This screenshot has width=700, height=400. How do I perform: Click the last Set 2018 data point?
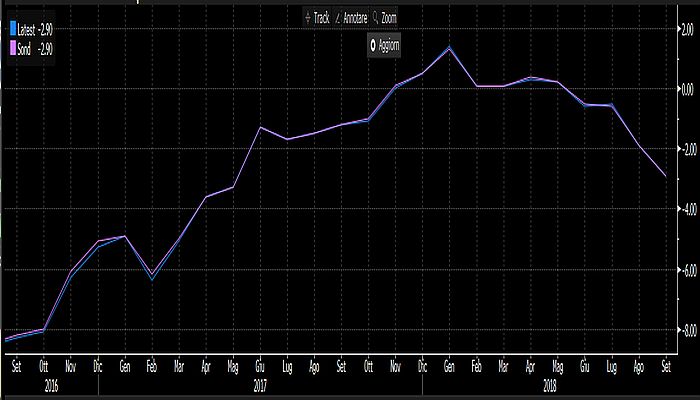(666, 176)
